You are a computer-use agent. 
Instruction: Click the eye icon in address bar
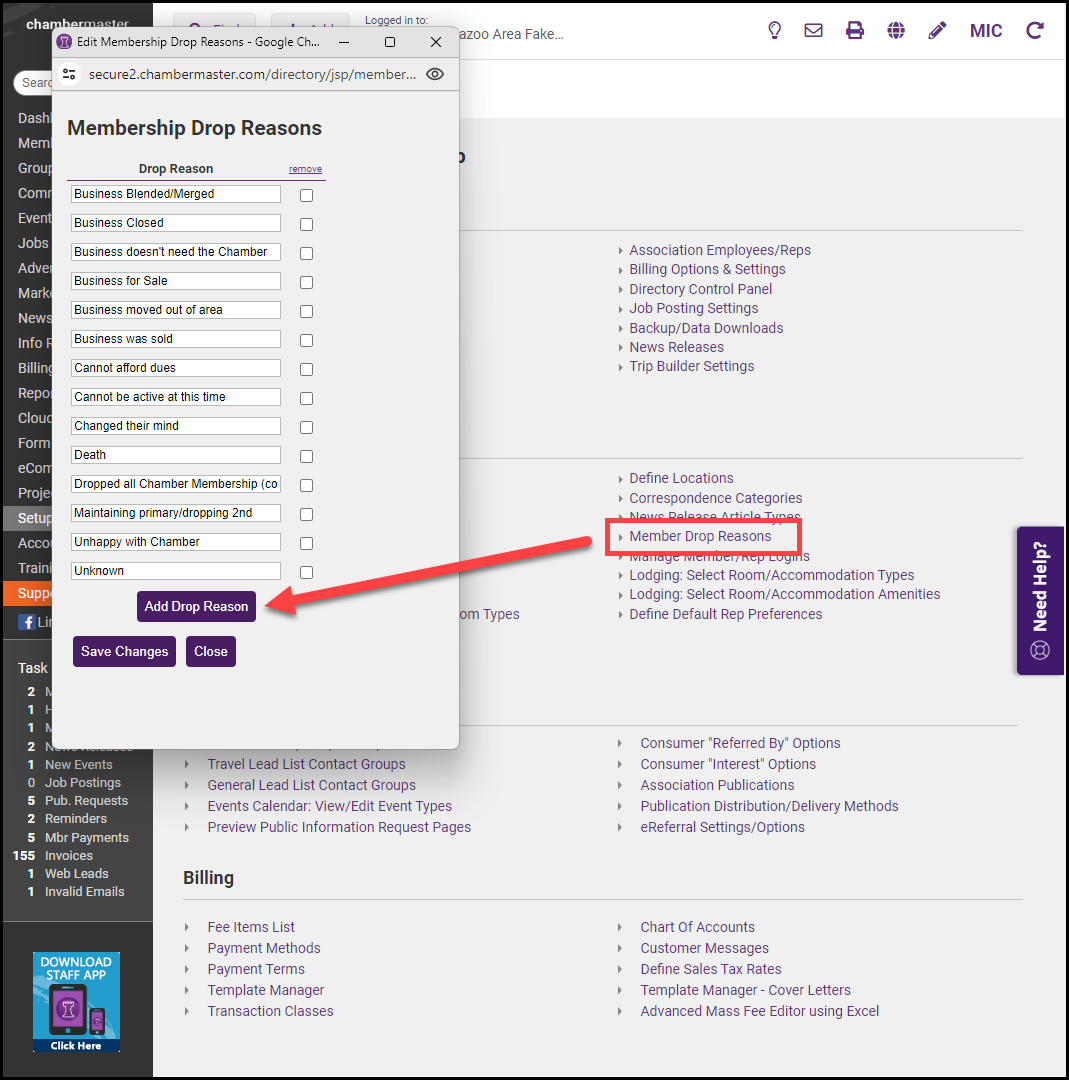(435, 74)
